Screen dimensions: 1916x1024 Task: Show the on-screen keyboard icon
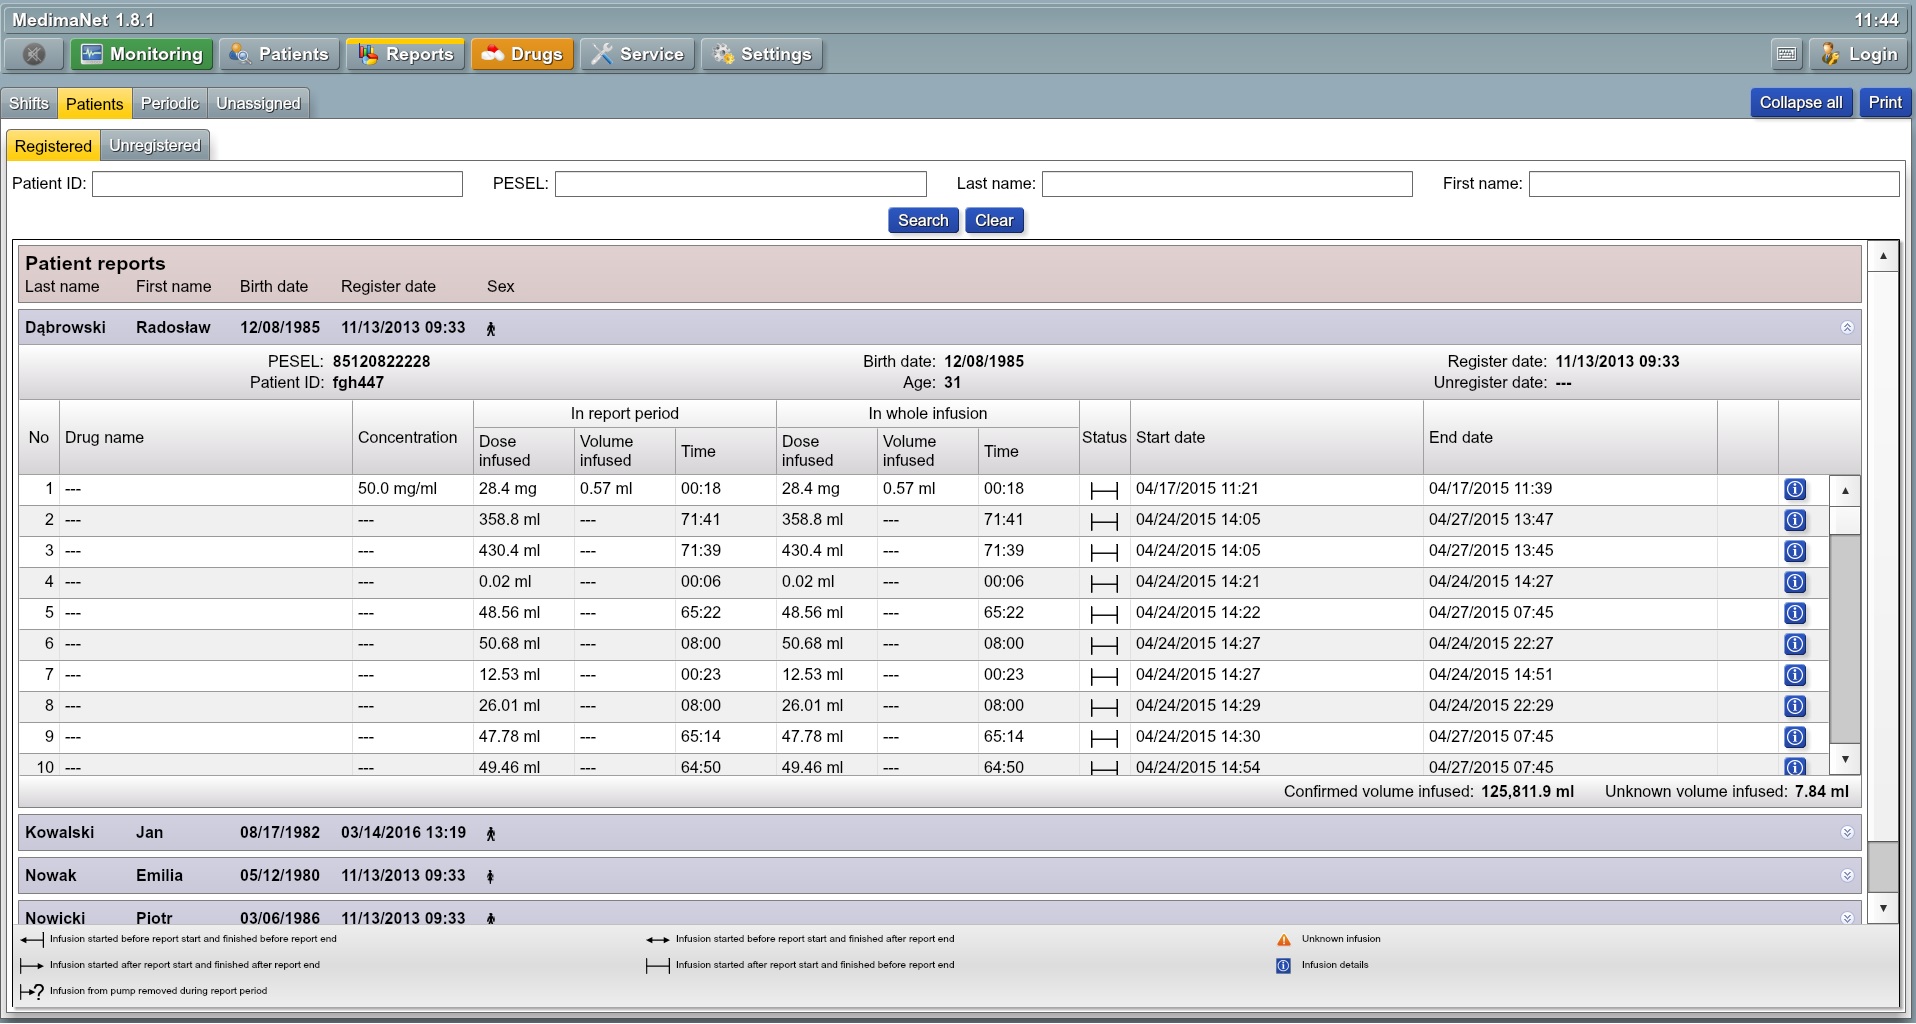pos(1787,54)
